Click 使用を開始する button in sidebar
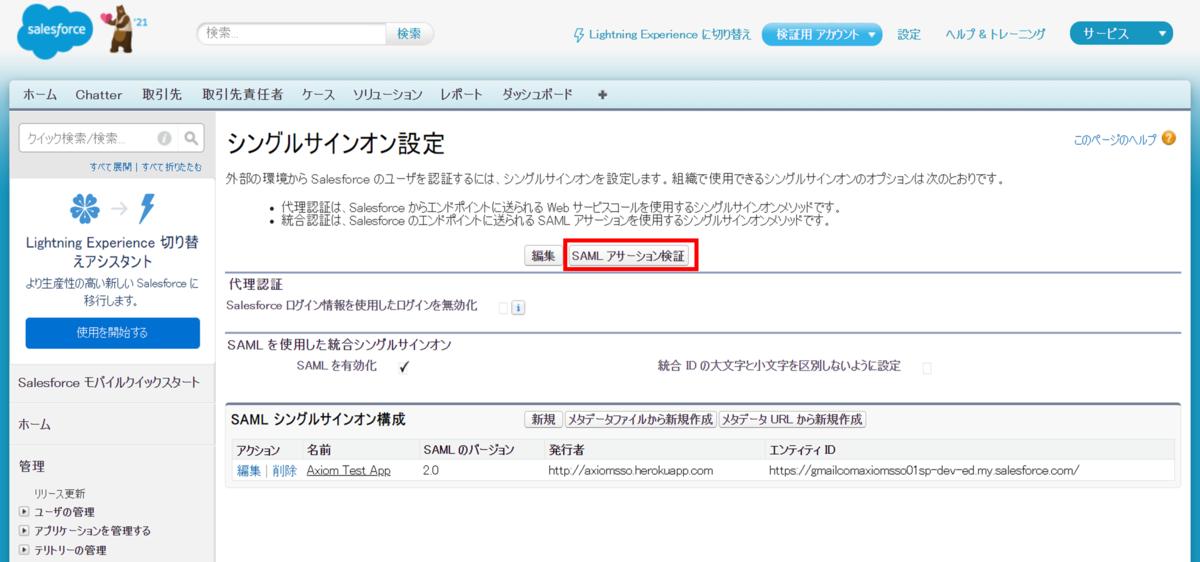The width and height of the screenshot is (1200, 562). point(113,333)
